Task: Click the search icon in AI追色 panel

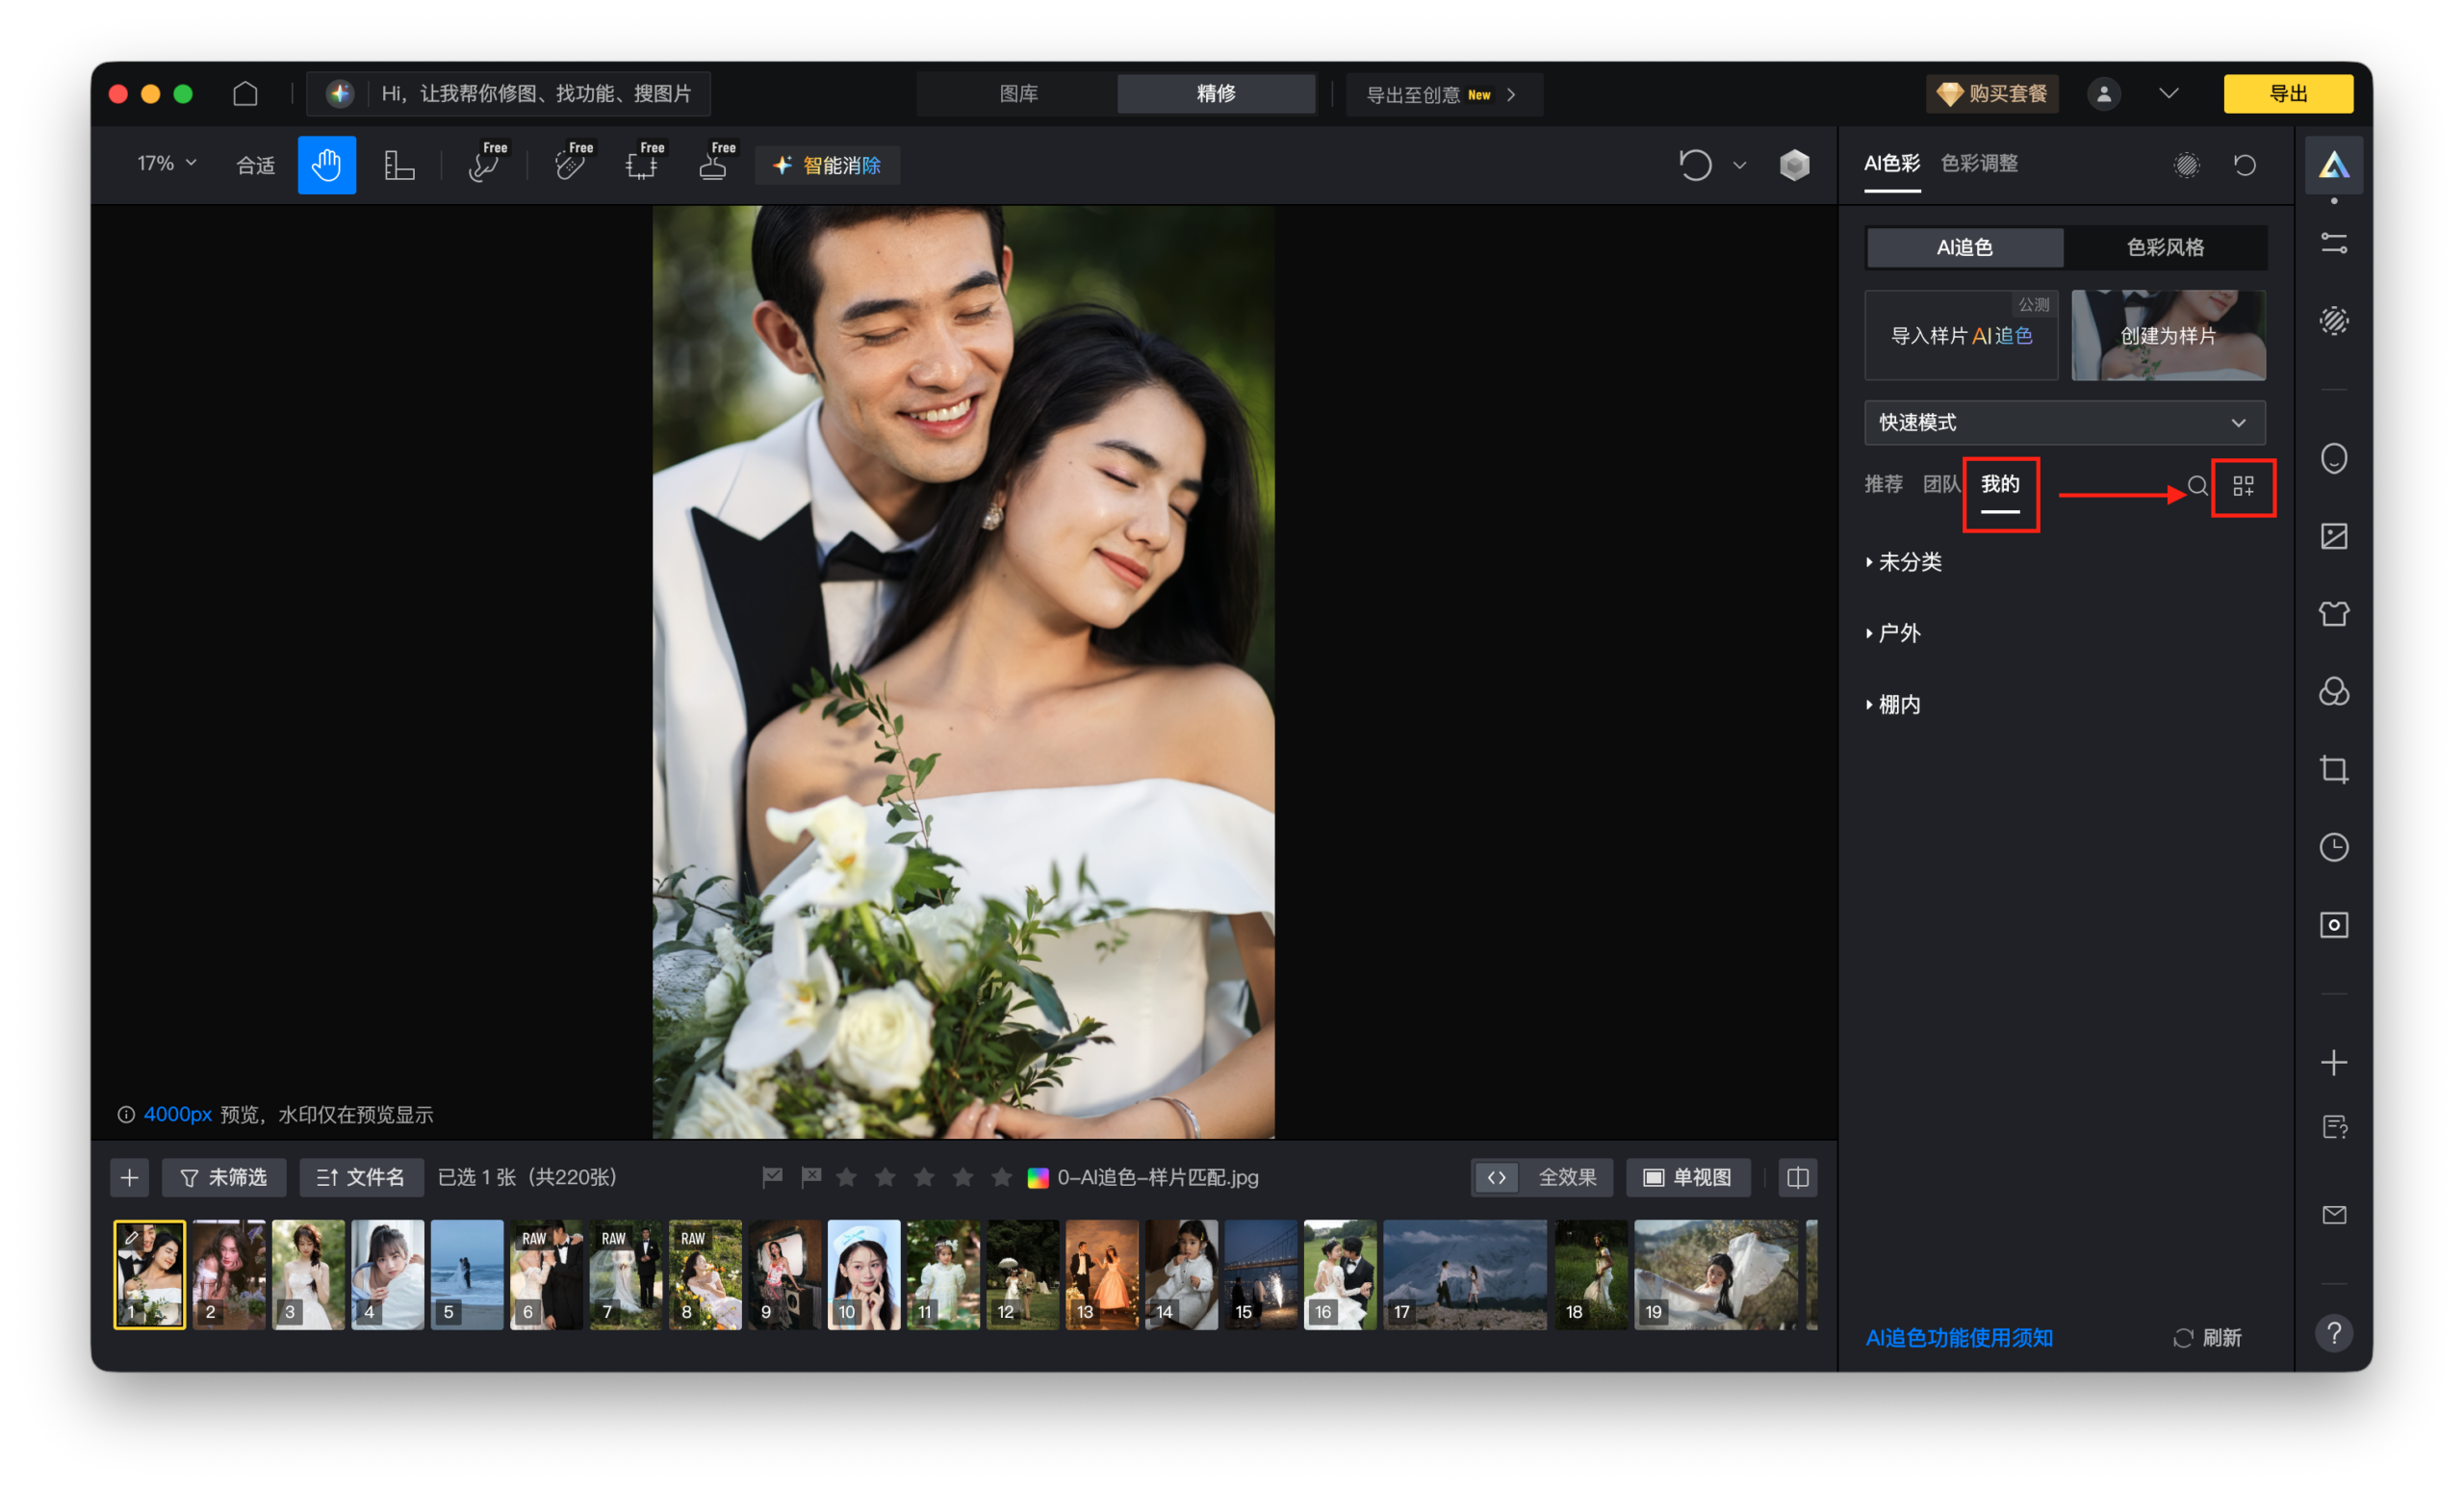Action: (2197, 488)
